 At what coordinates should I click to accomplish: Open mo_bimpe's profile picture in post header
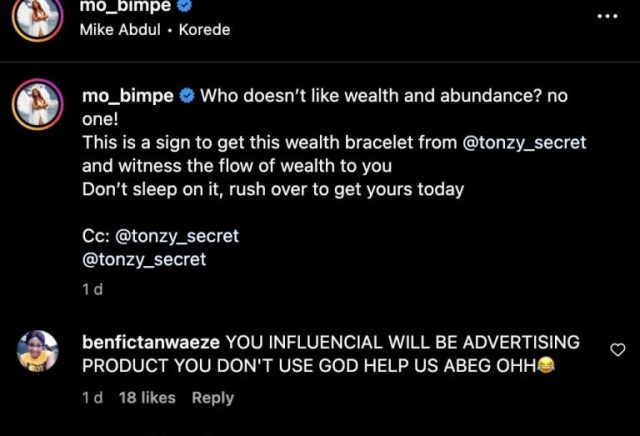(37, 19)
